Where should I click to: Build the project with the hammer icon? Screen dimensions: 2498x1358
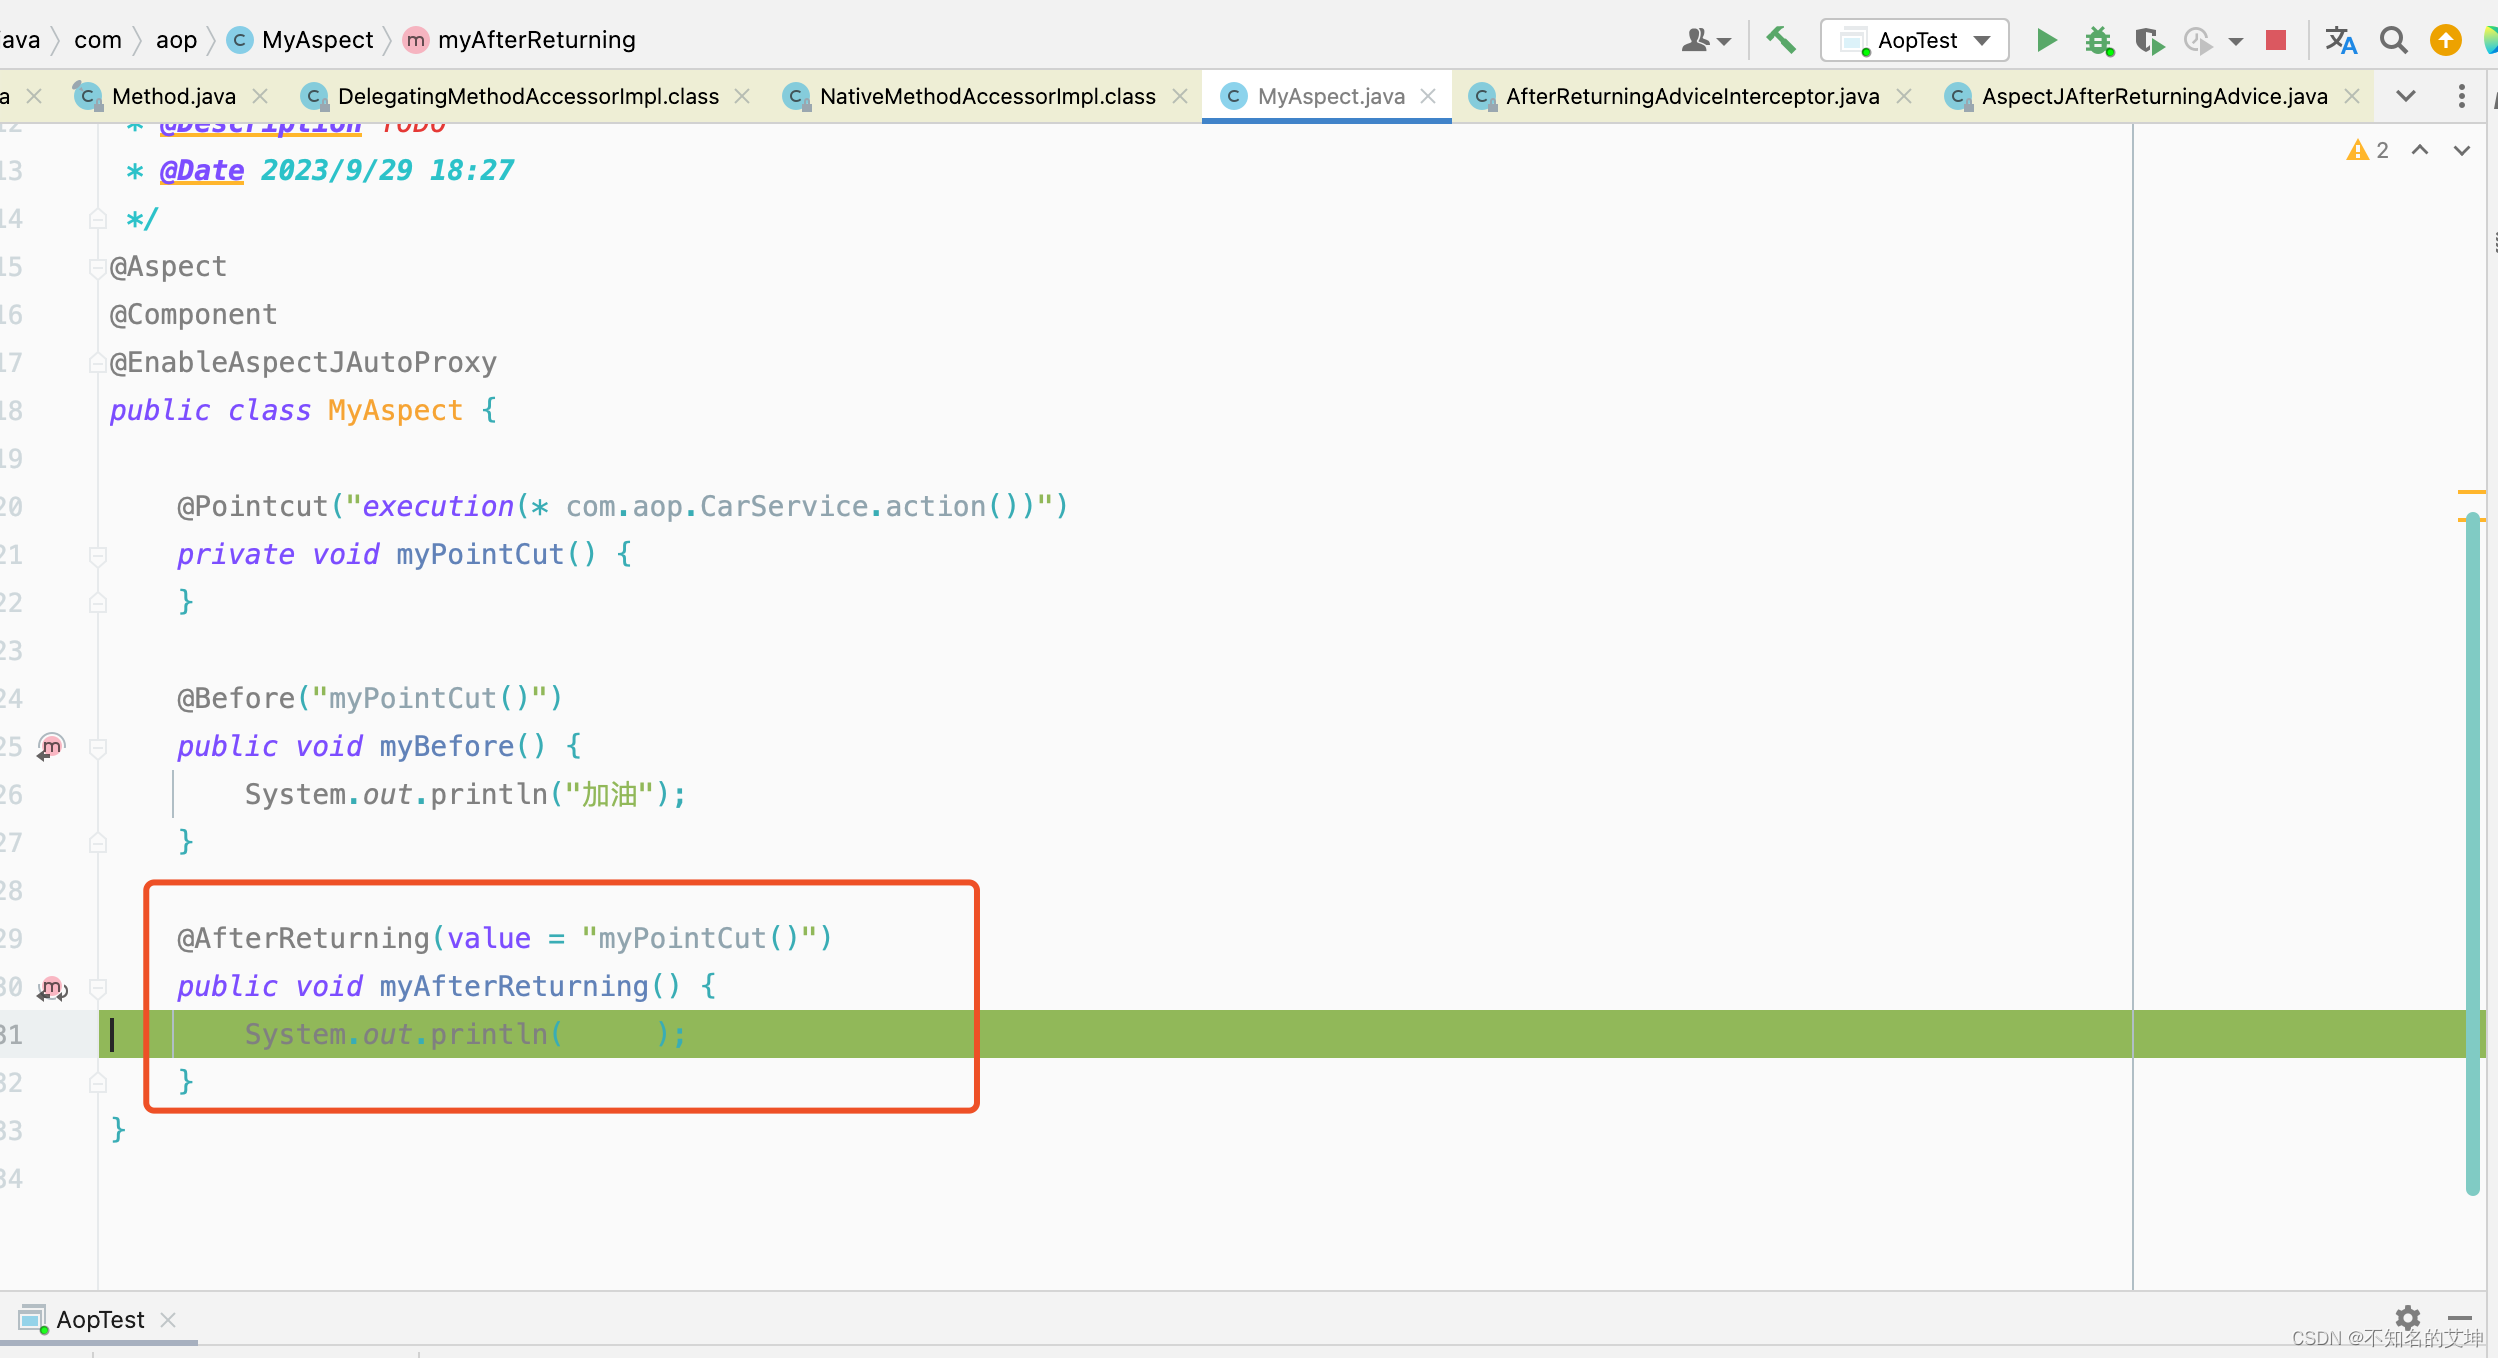(1780, 40)
